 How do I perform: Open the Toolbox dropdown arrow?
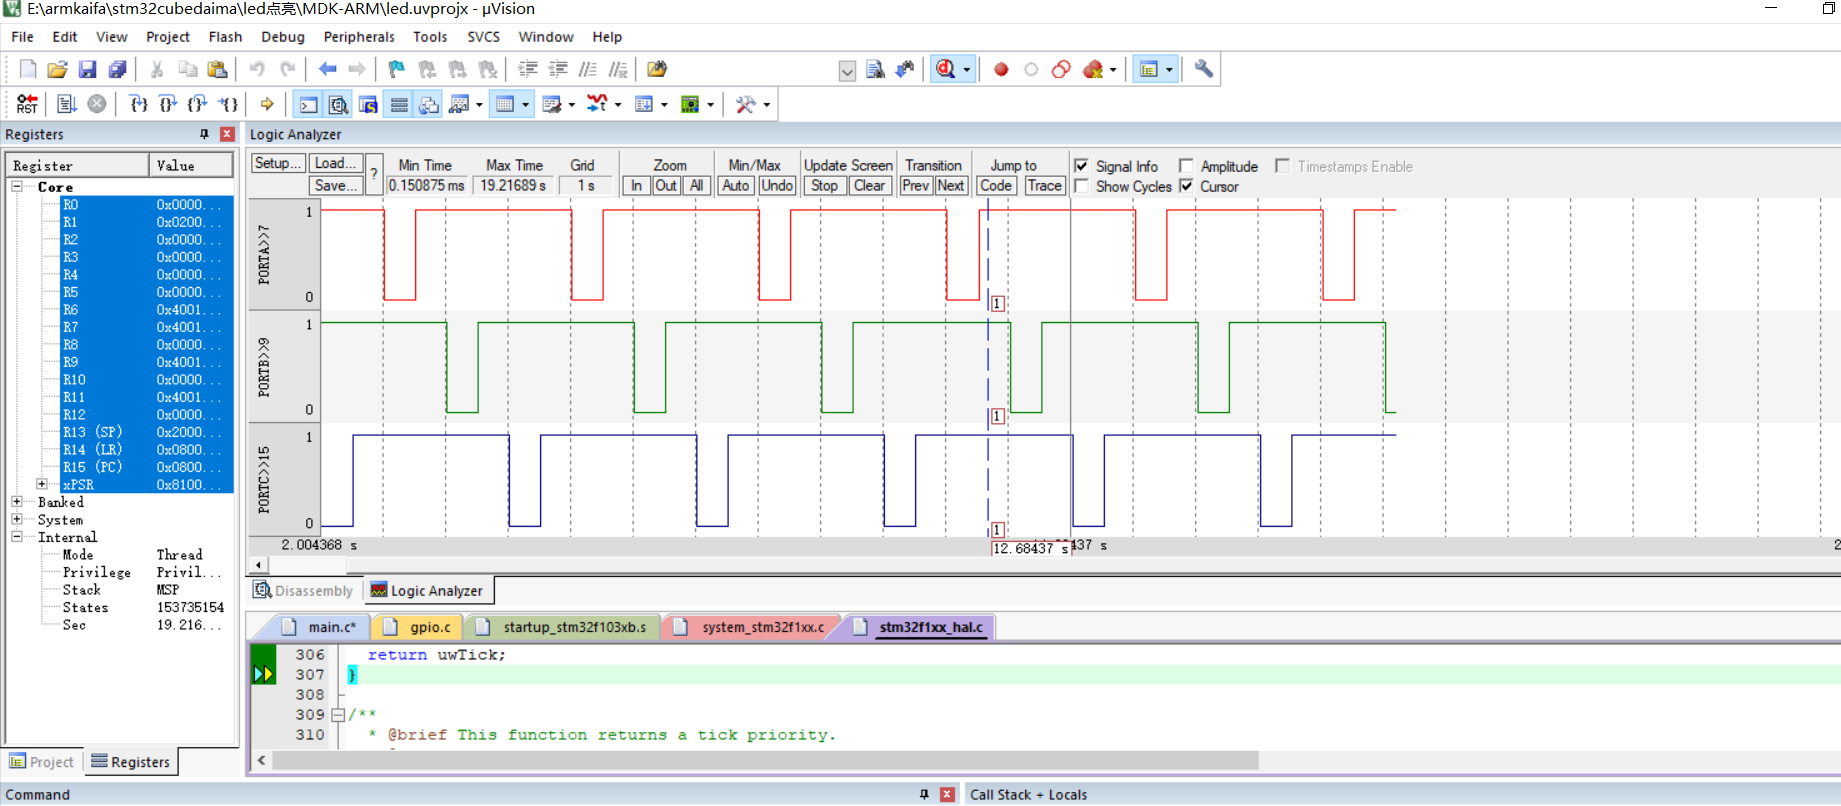coord(767,104)
